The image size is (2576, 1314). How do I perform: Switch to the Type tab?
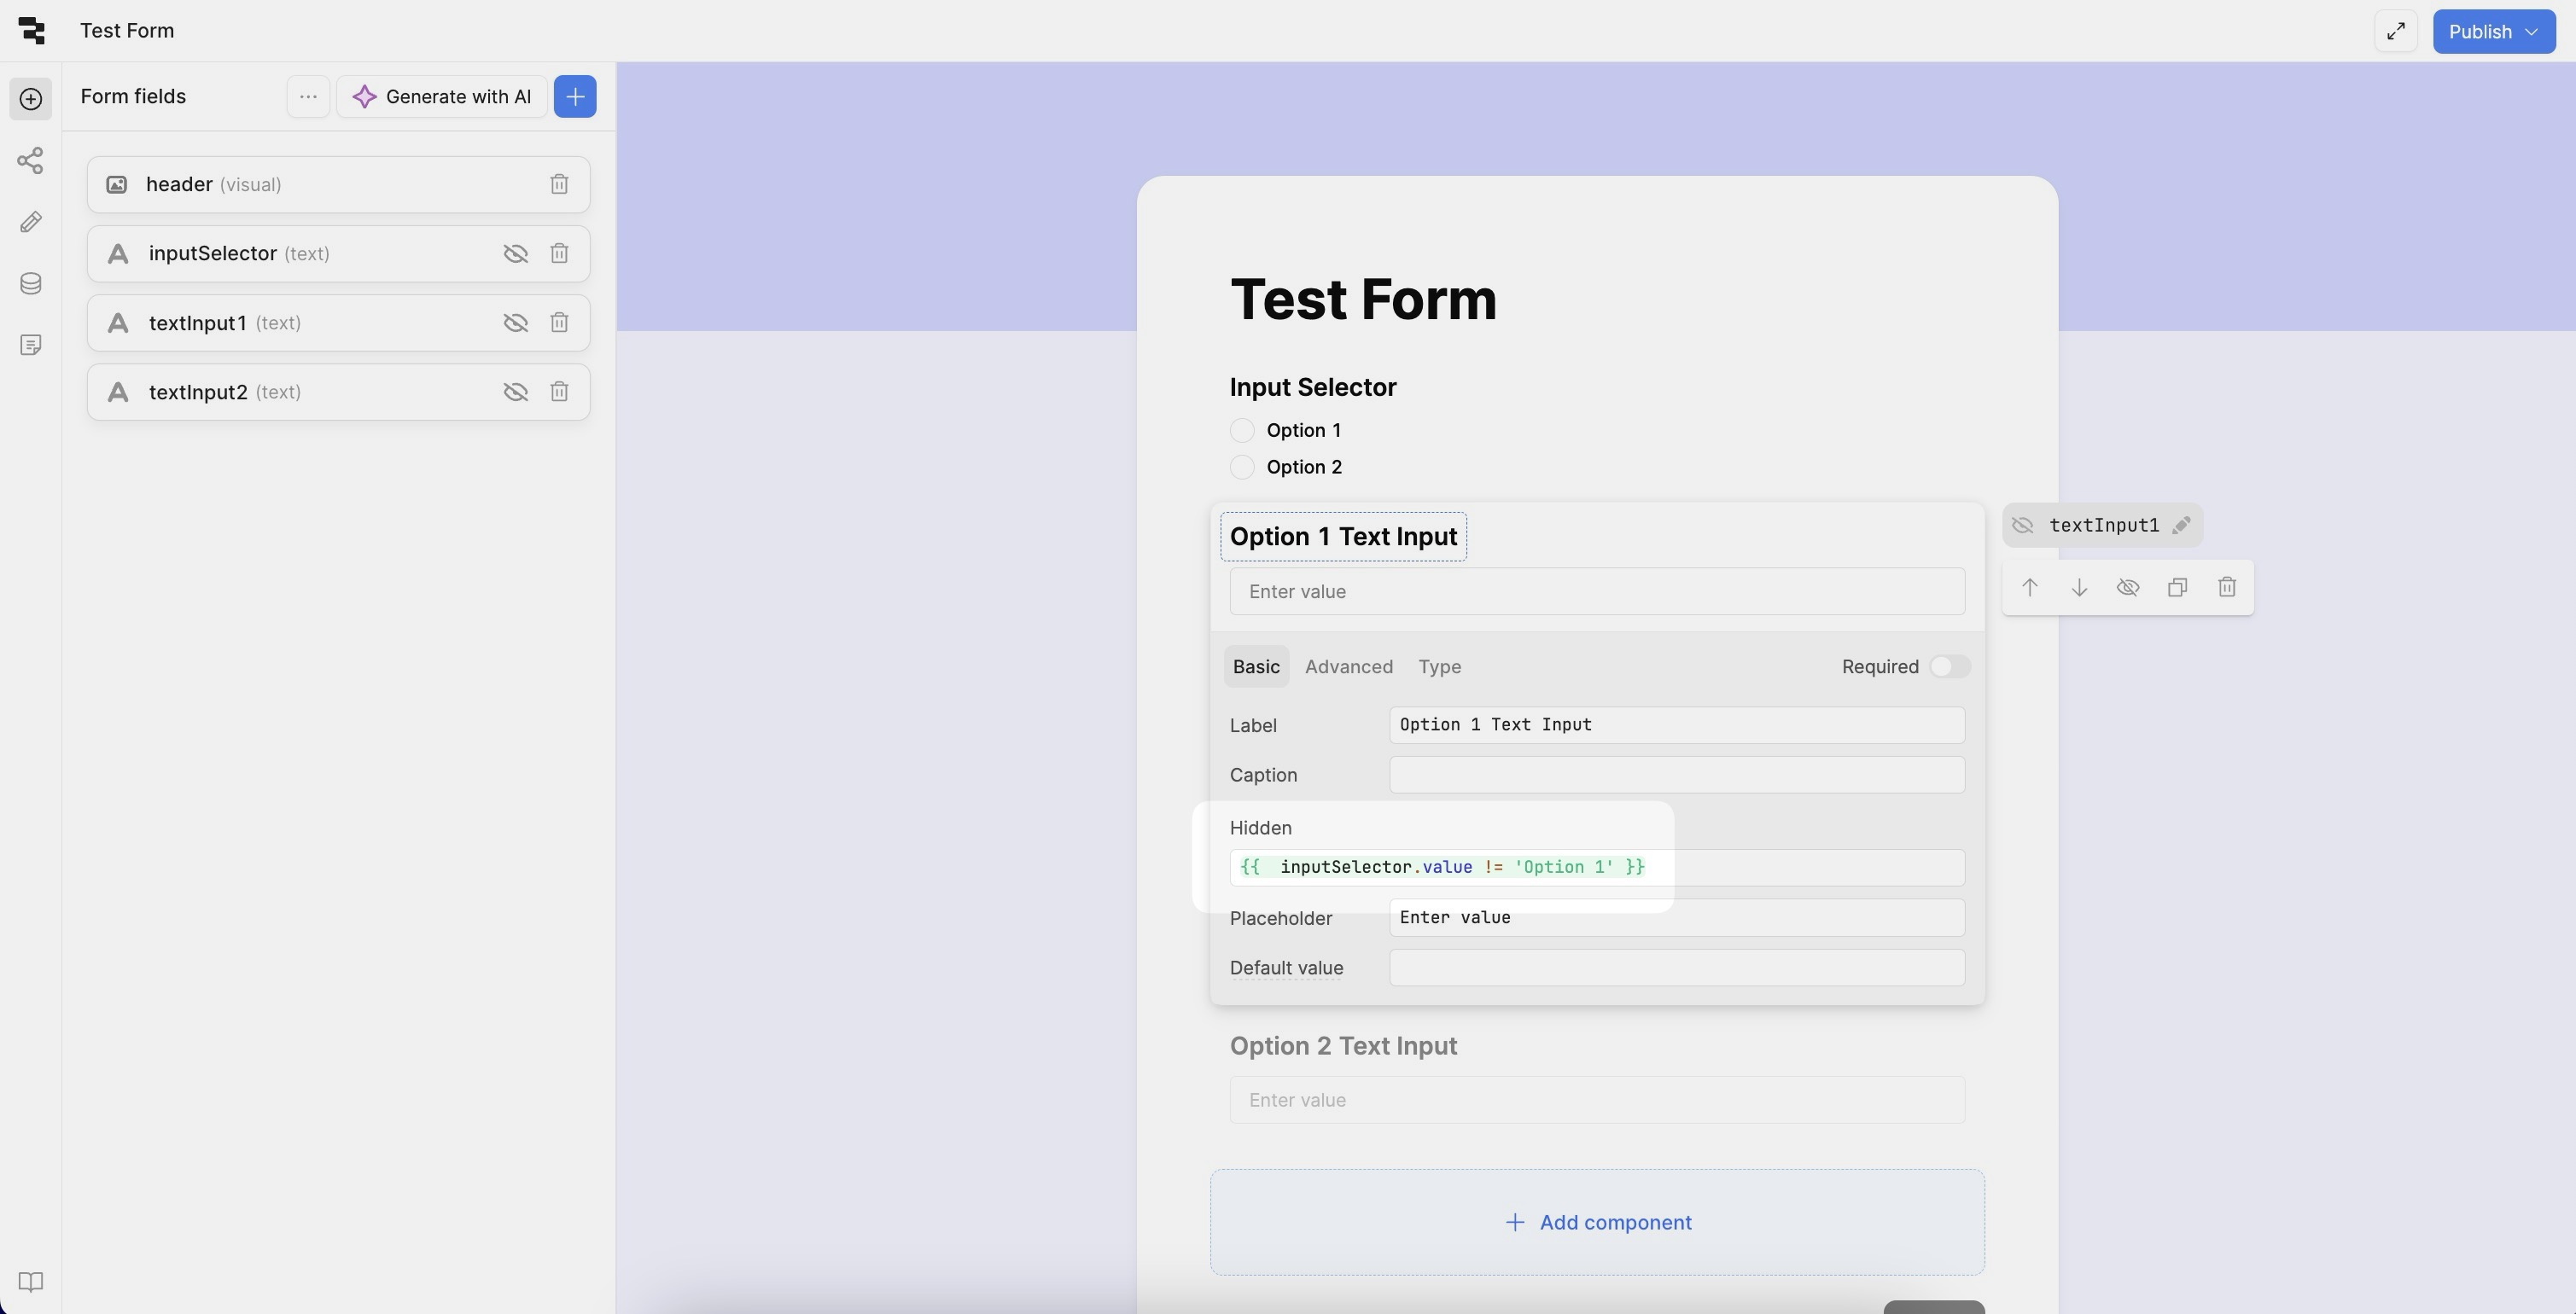tap(1439, 667)
